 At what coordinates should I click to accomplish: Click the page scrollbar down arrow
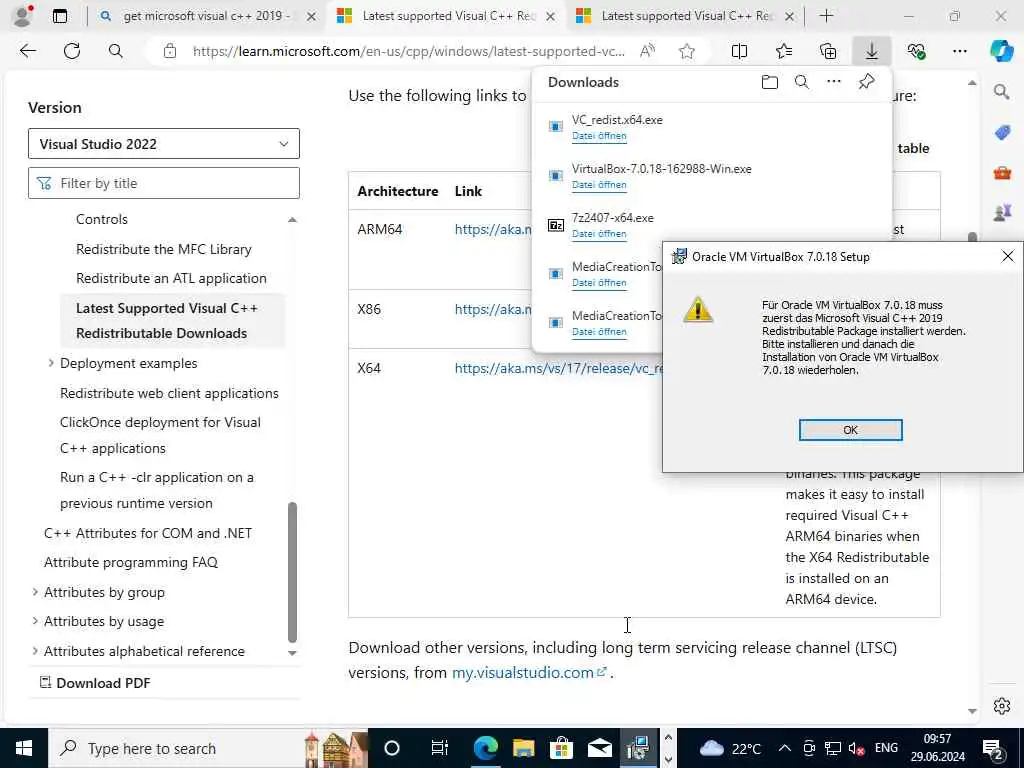tap(972, 711)
